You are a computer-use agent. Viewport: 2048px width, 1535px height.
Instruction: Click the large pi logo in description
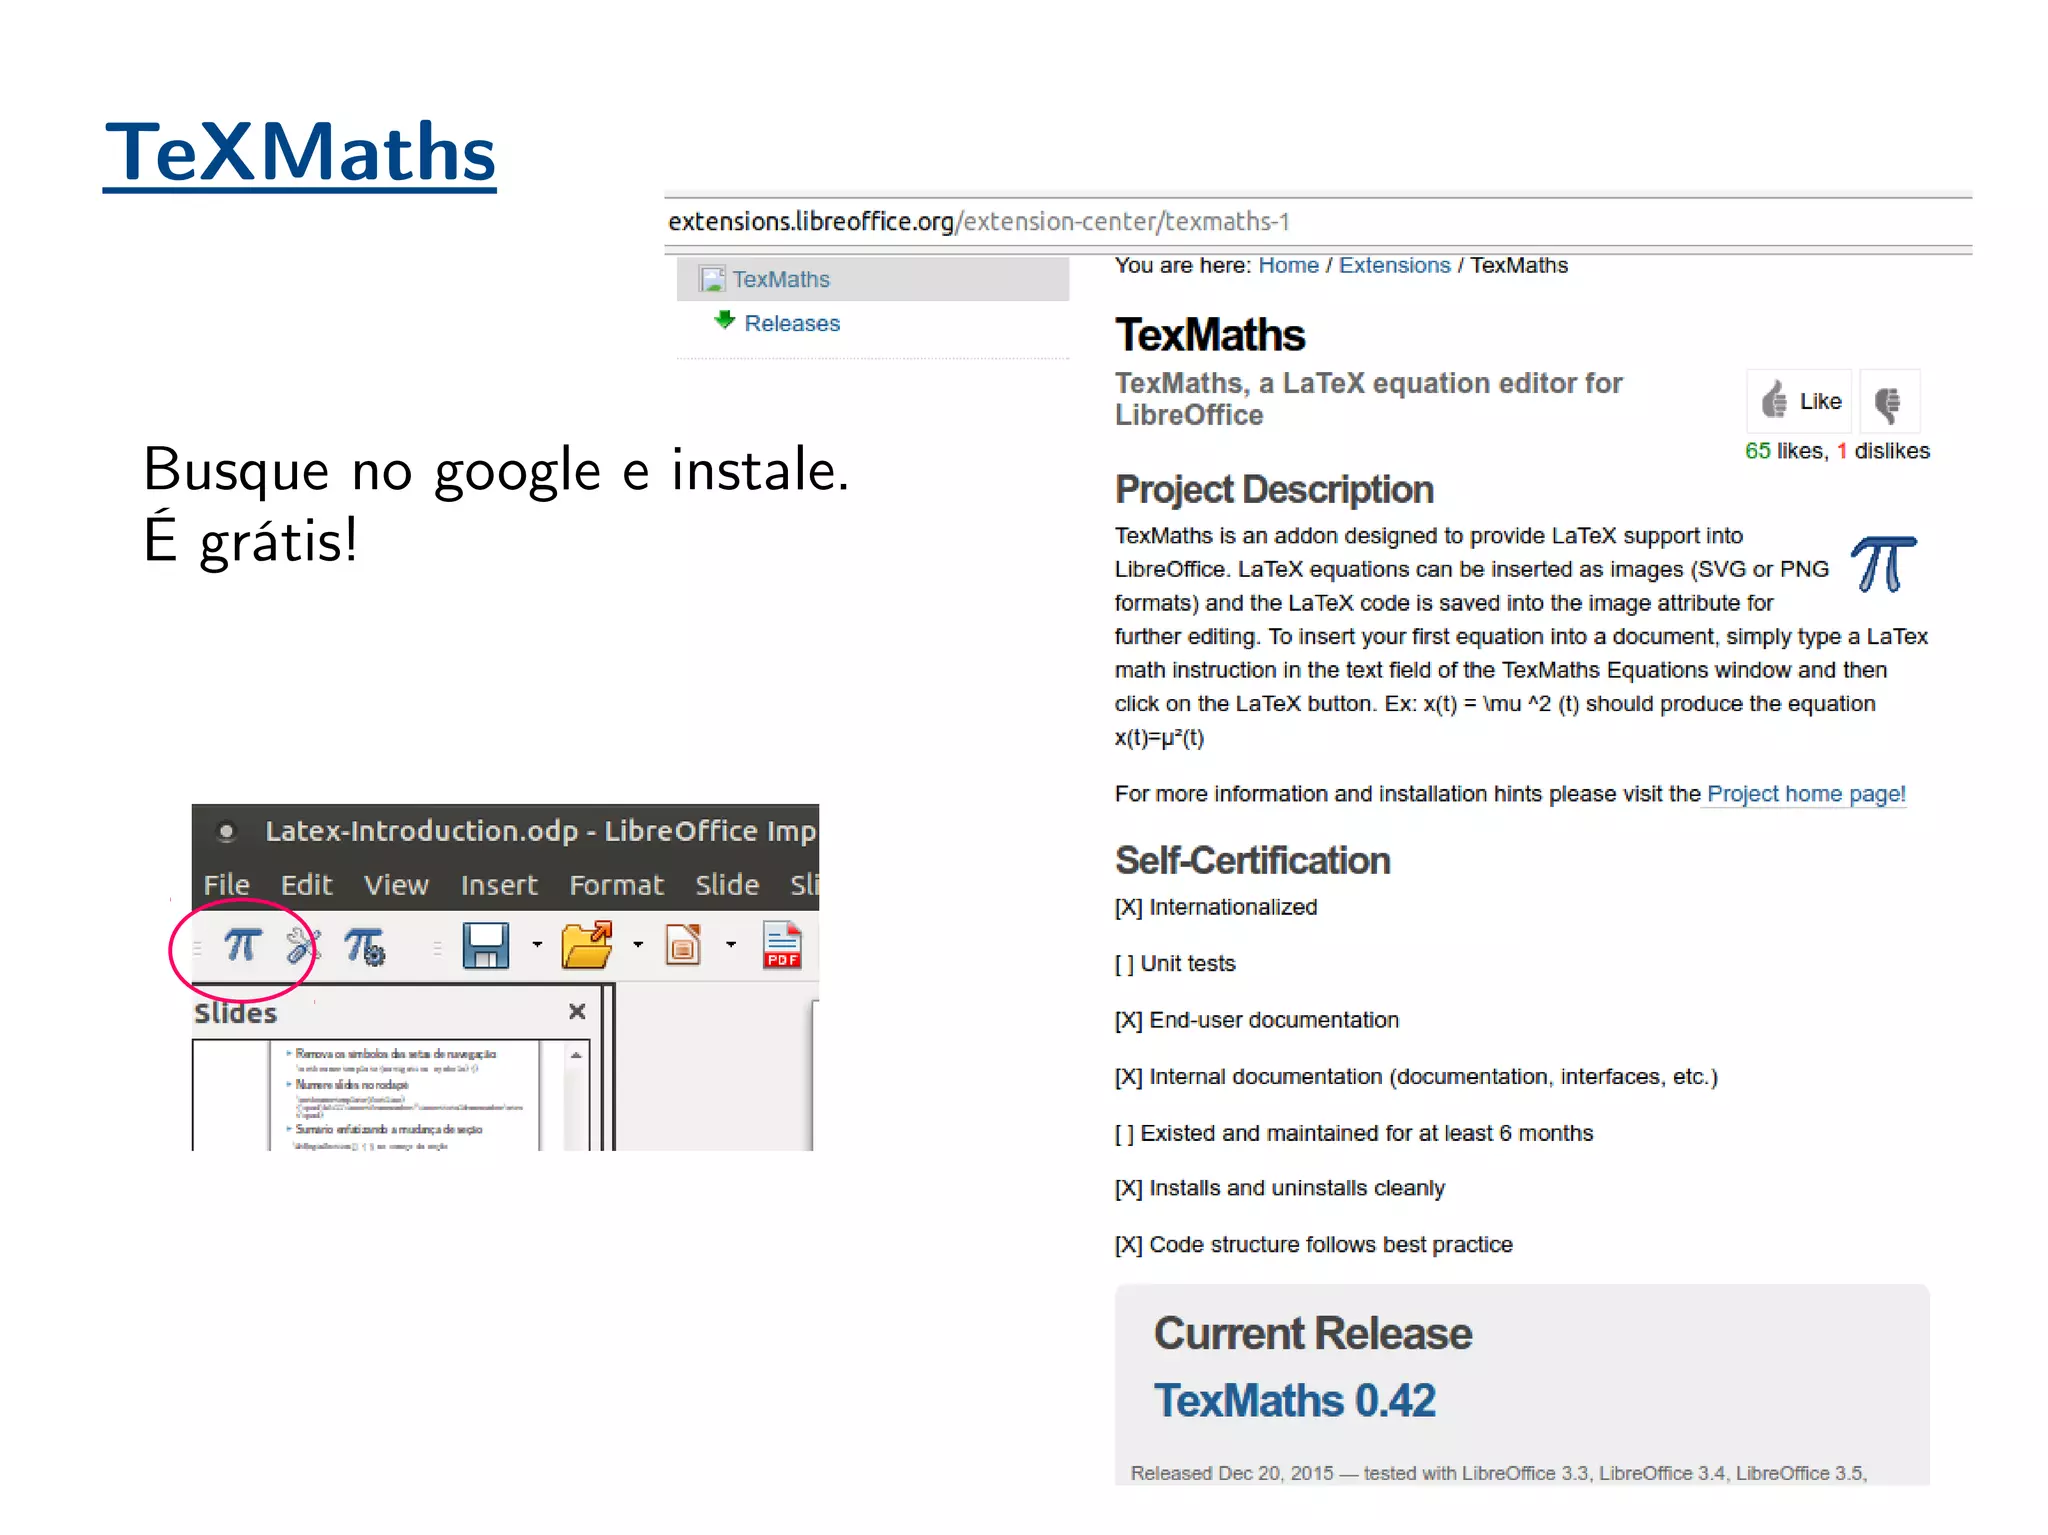click(1883, 564)
